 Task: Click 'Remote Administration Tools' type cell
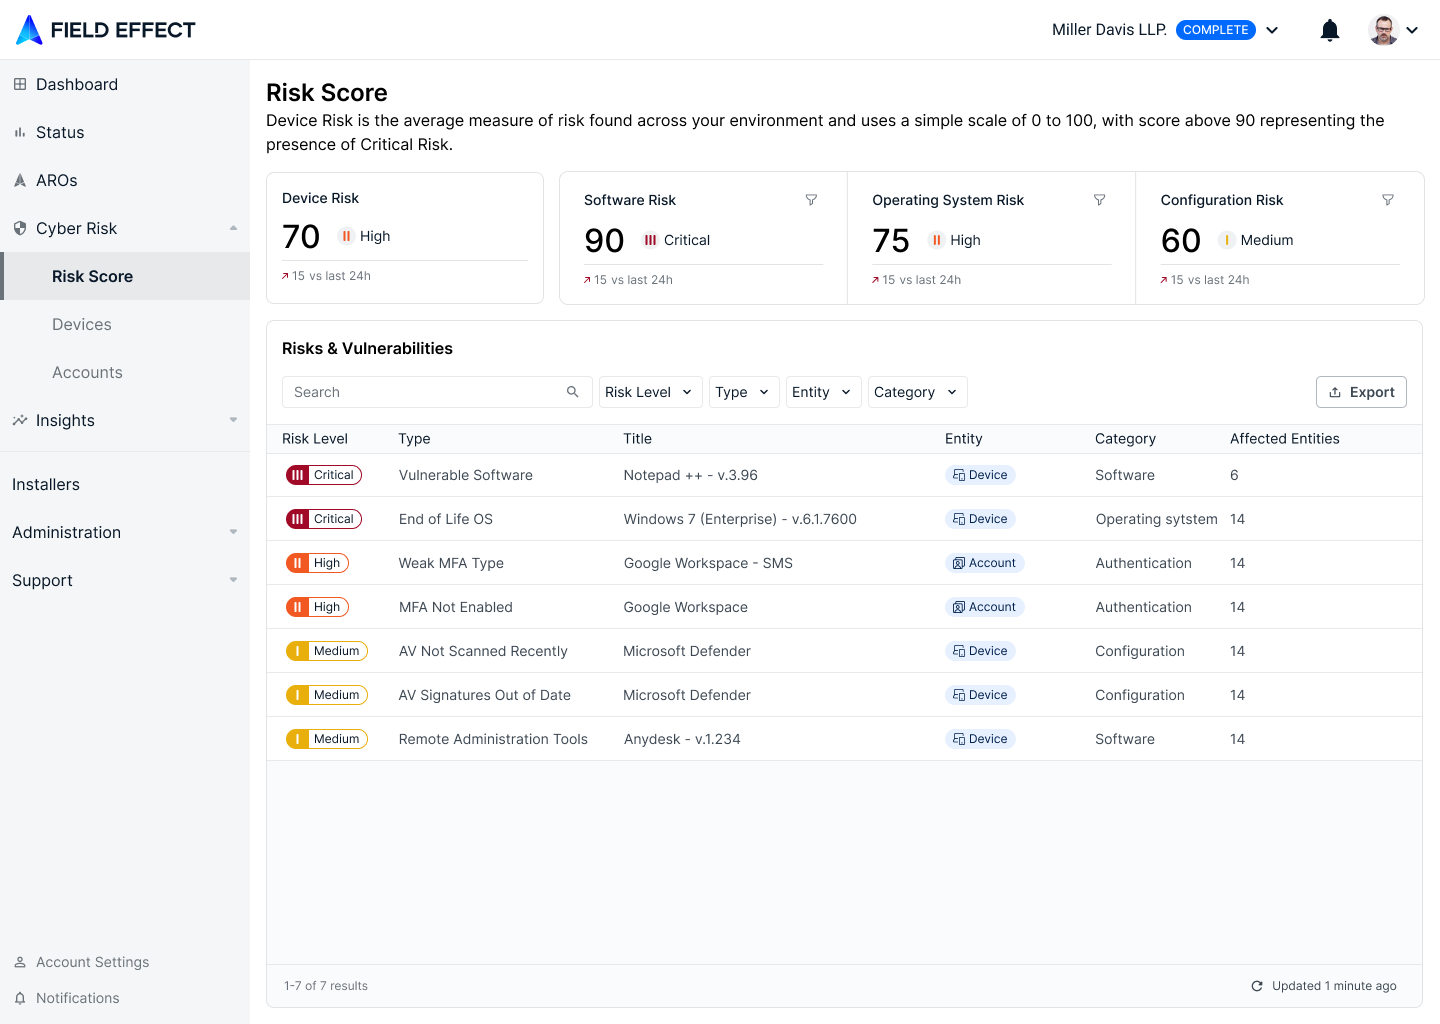(x=493, y=739)
